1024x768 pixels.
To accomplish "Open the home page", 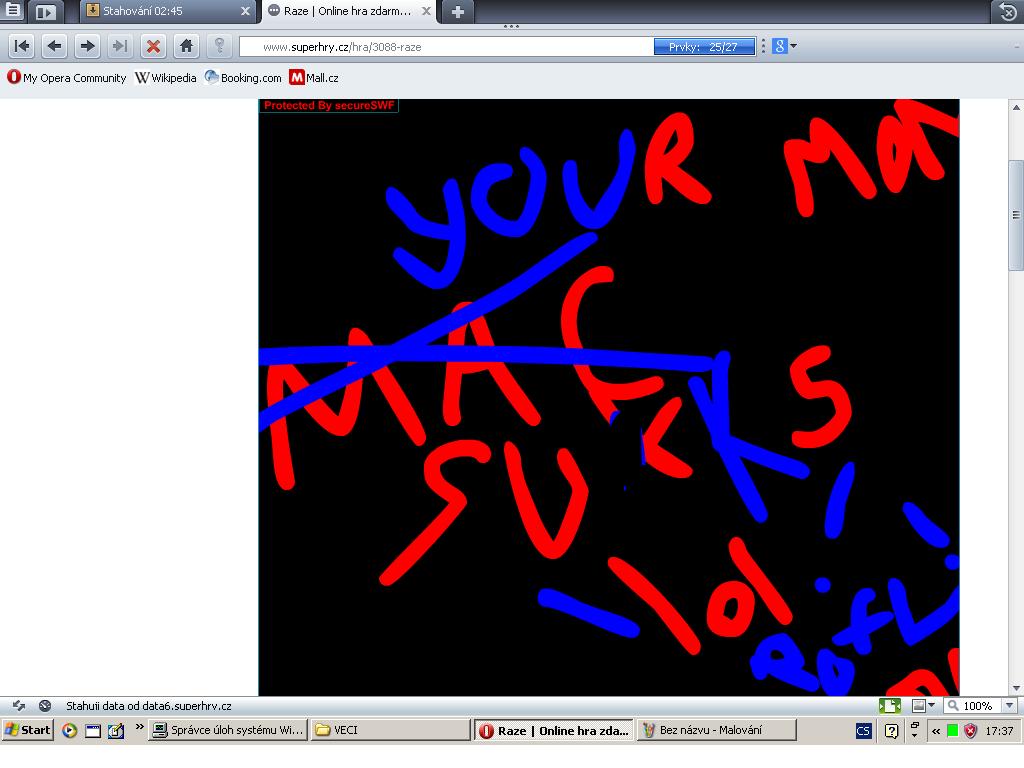I will [x=186, y=46].
